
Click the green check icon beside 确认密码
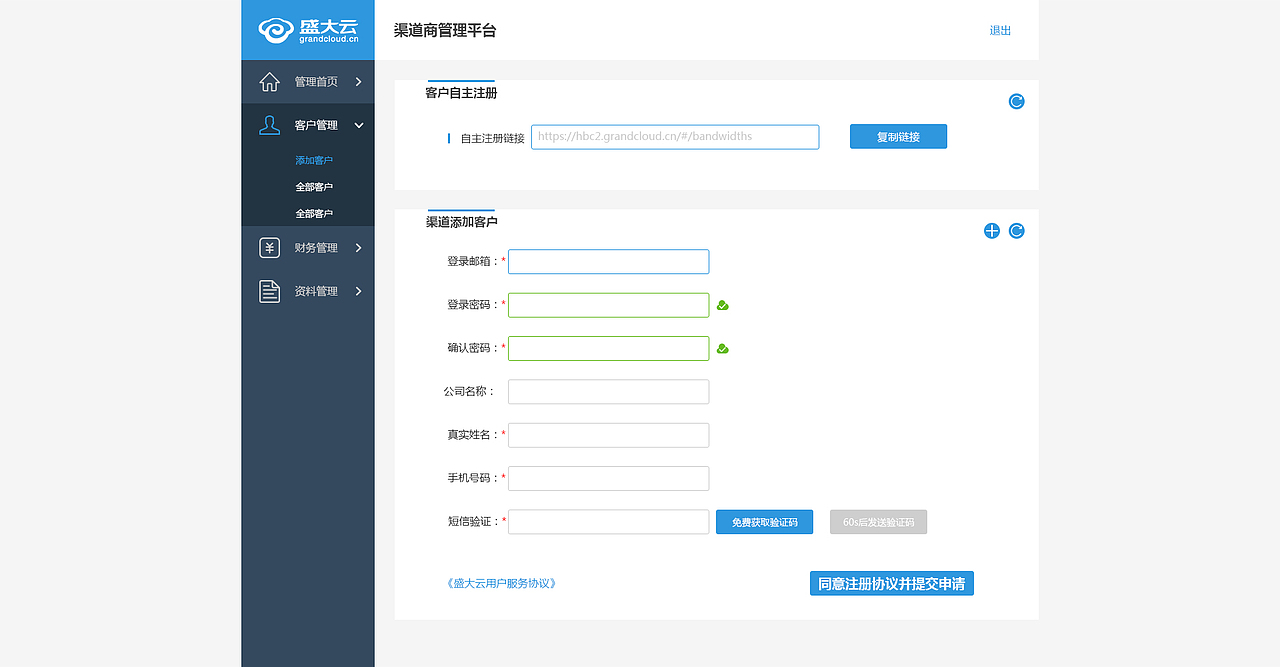[x=723, y=349]
